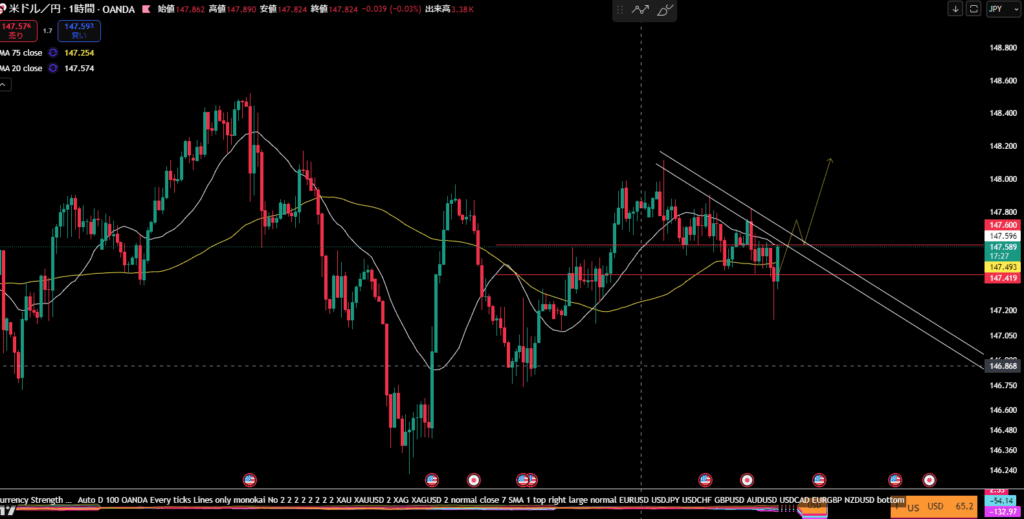The height and width of the screenshot is (519, 1024).
Task: Click the purple icon beside MA 20 close
Action: click(x=52, y=69)
